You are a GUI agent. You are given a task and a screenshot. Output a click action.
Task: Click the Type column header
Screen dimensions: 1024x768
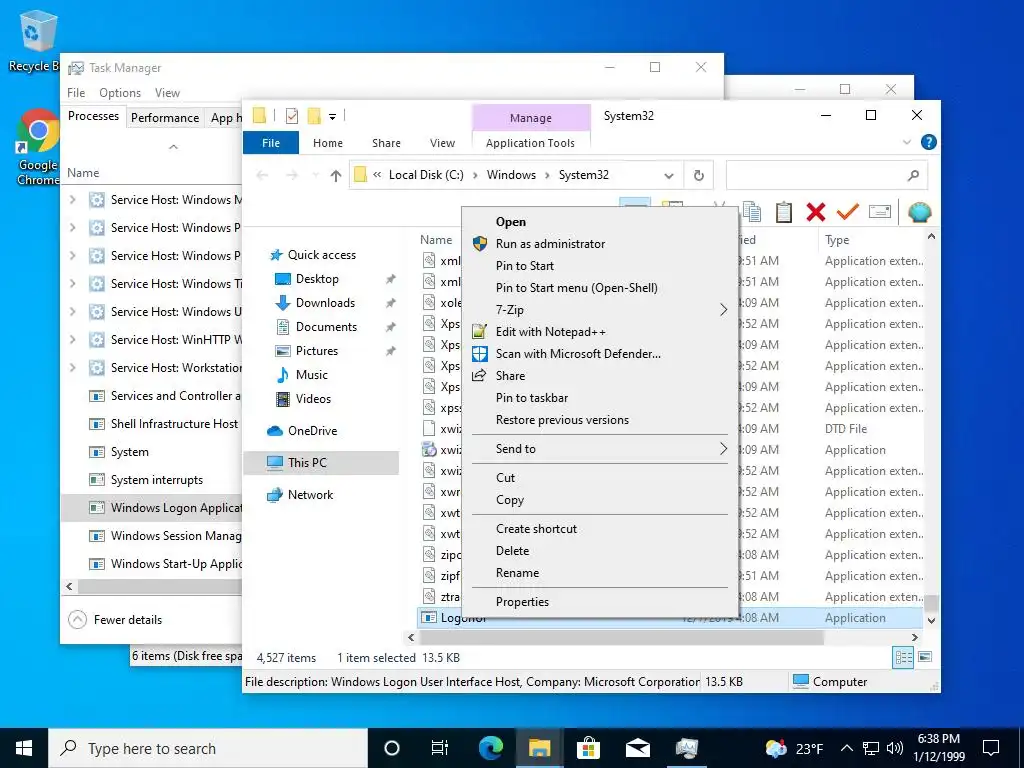pyautogui.click(x=837, y=240)
